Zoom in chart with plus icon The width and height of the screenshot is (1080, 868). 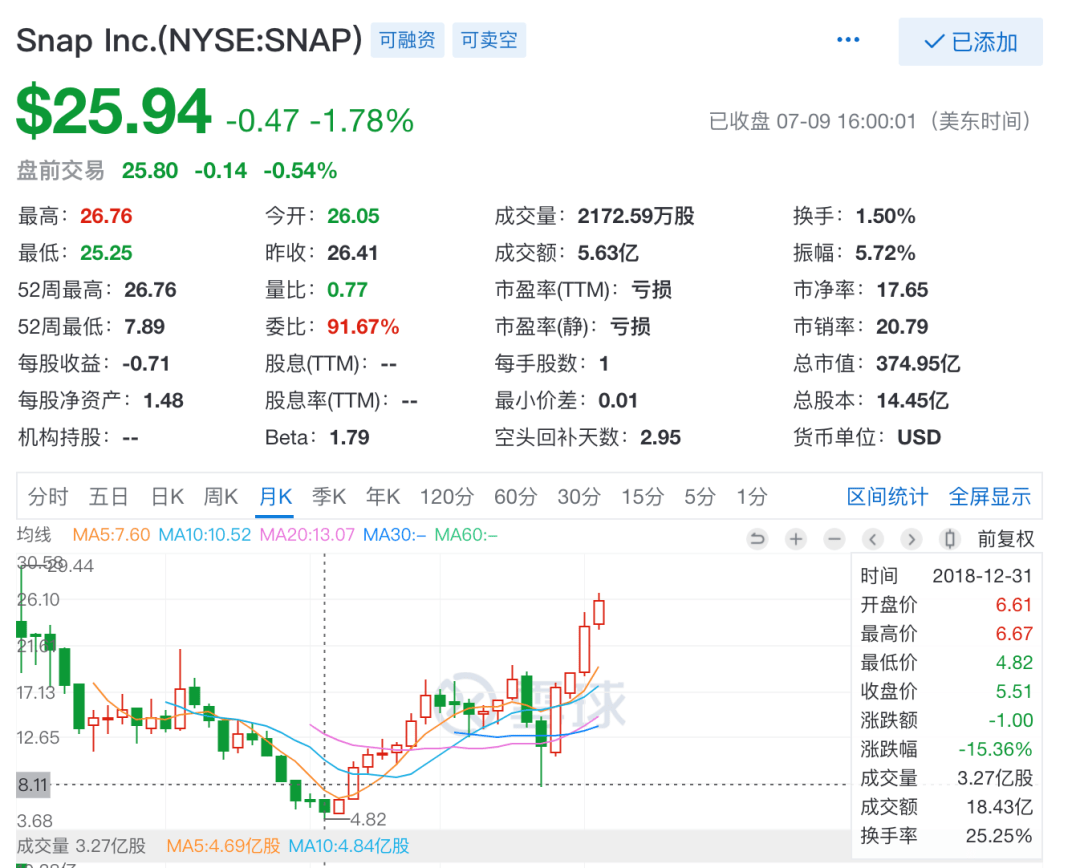796,539
